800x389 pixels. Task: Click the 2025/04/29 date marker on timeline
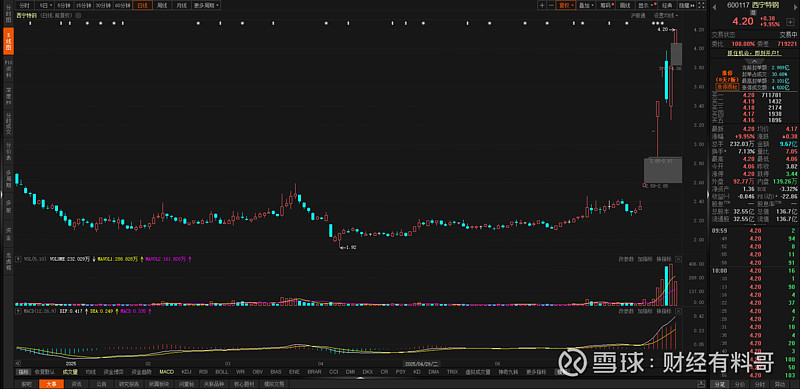pyautogui.click(x=422, y=363)
